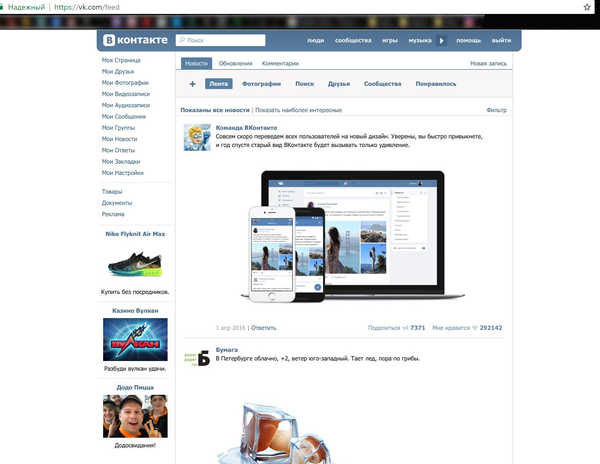Open Мои Друзья in sidebar
The width and height of the screenshot is (600, 464).
pyautogui.click(x=118, y=72)
